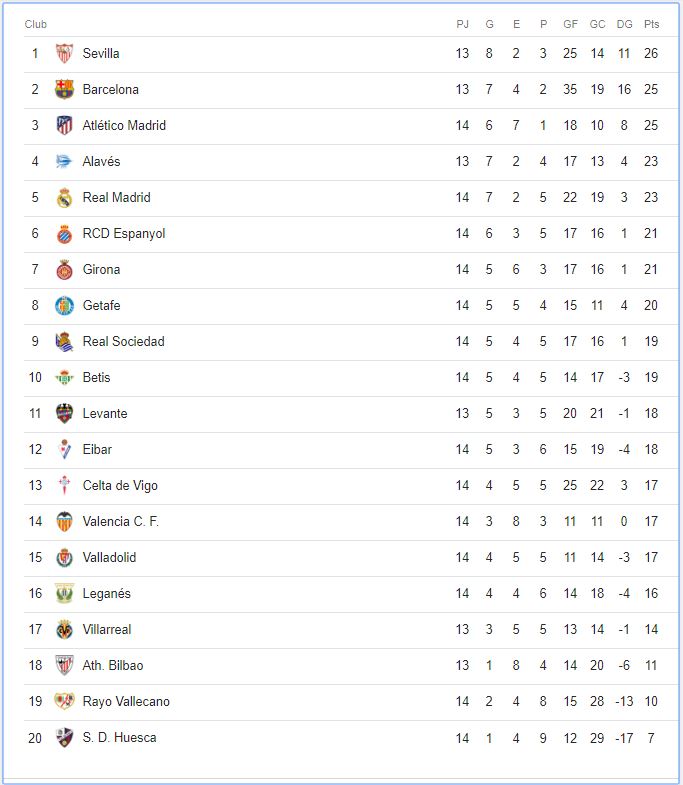The width and height of the screenshot is (683, 785).
Task: Click the Rayo Vallecano crest icon
Action: (64, 701)
